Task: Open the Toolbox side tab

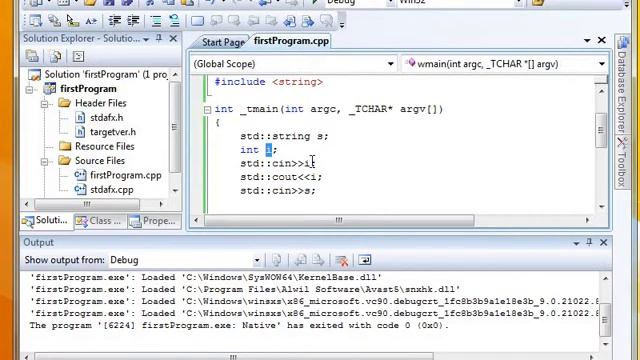Action: pos(622,163)
